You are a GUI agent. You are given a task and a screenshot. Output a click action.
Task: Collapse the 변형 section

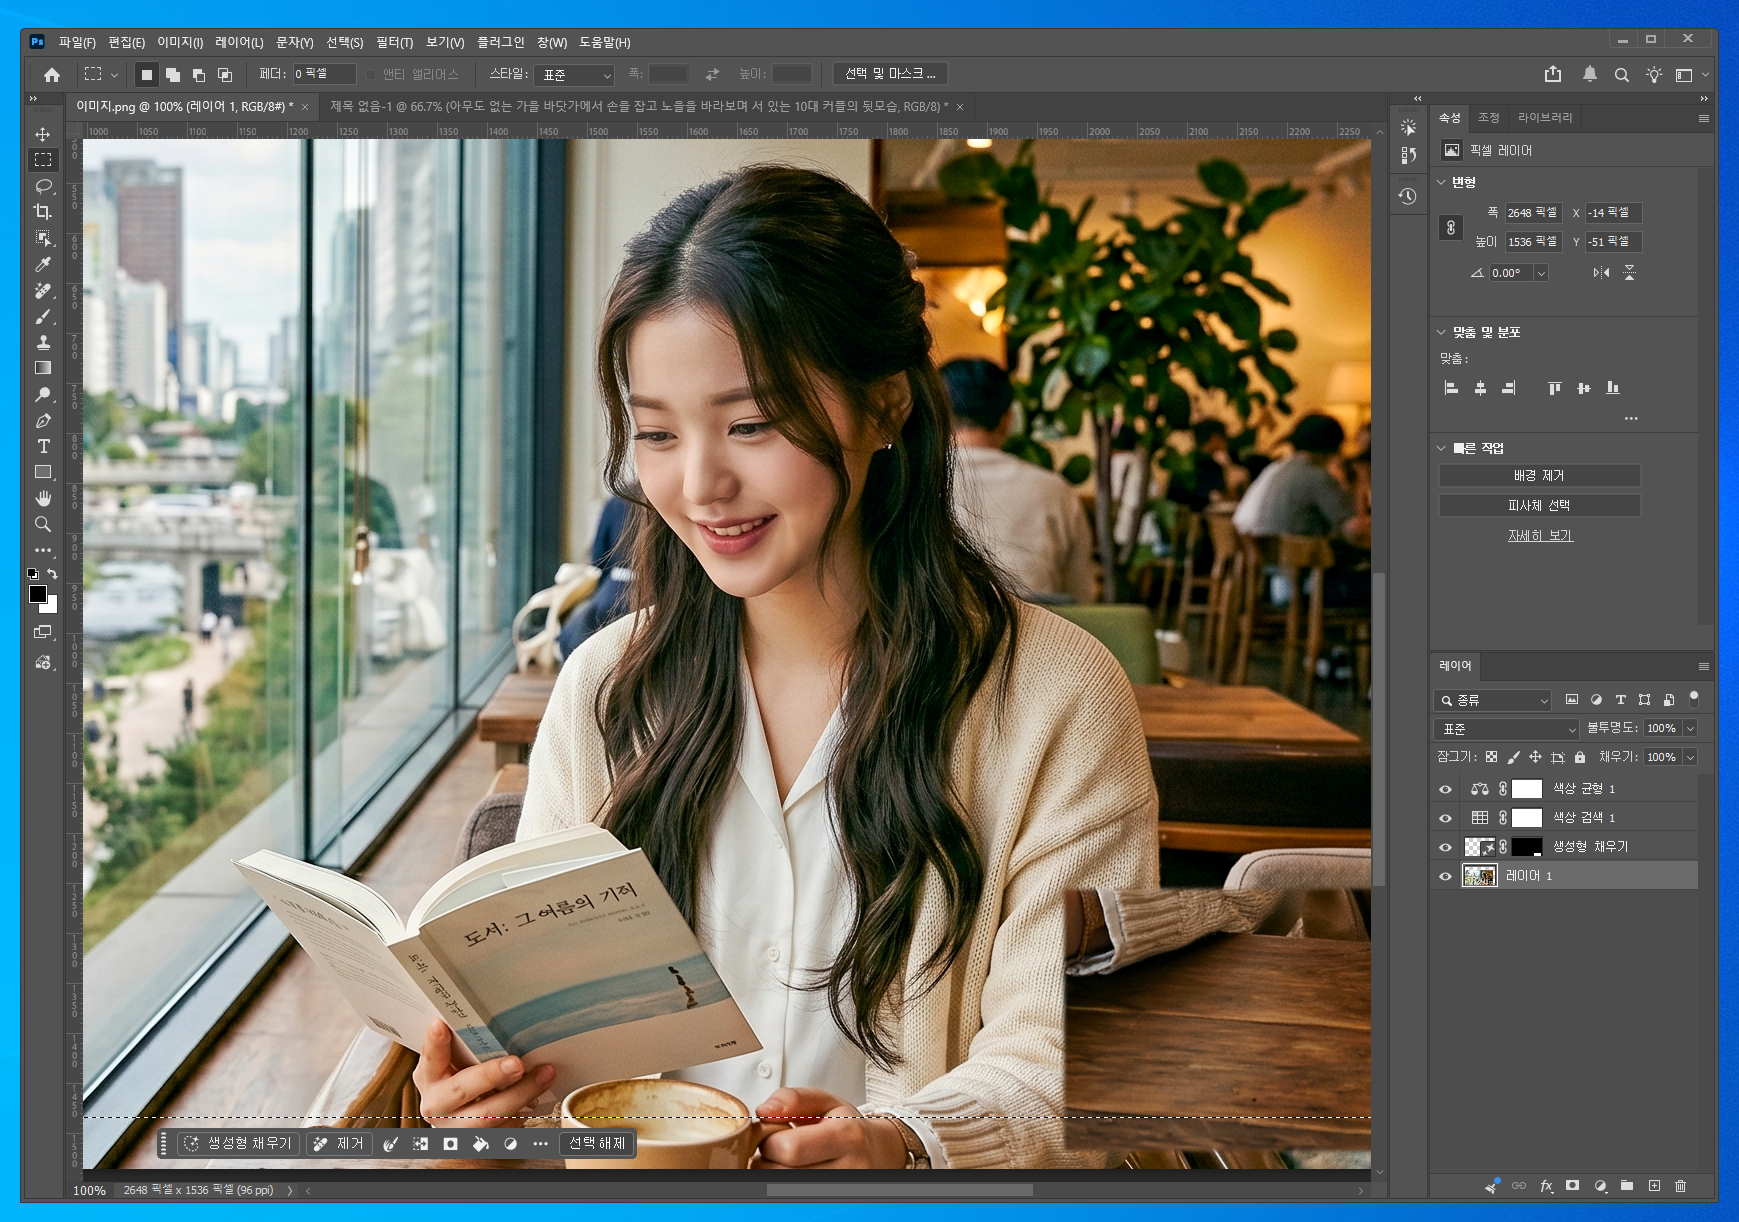click(x=1441, y=182)
